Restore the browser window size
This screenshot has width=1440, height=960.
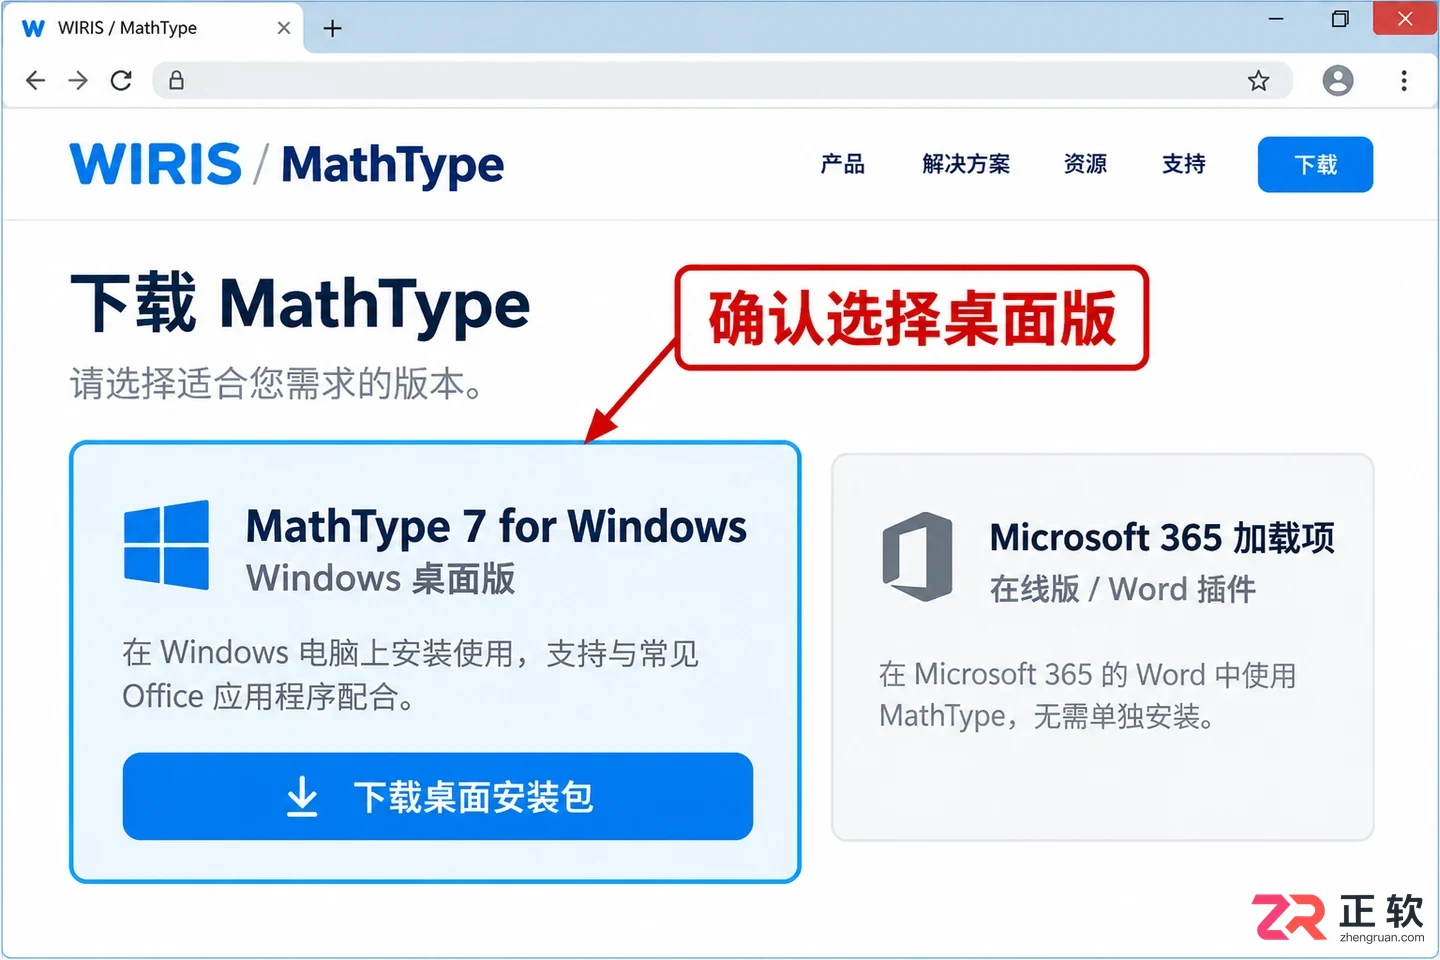point(1341,18)
